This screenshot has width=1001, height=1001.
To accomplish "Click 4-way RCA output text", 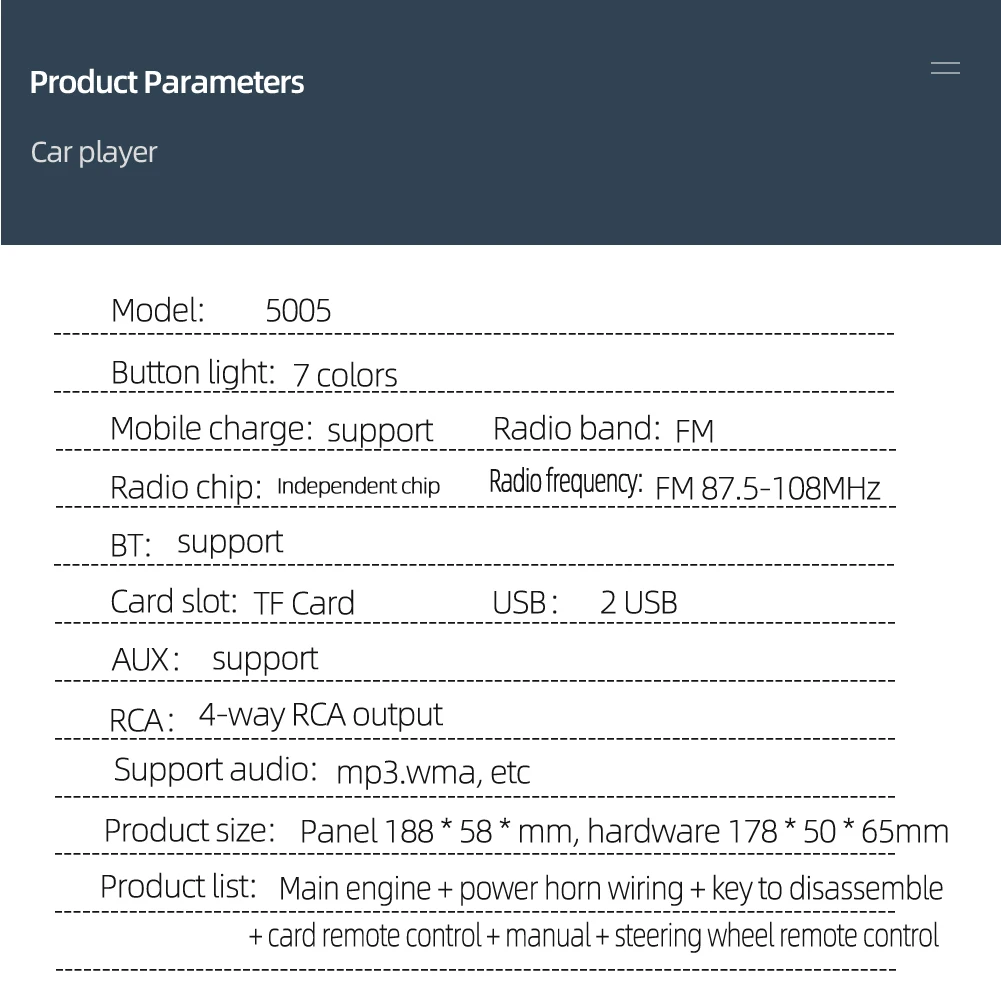I will pos(320,715).
